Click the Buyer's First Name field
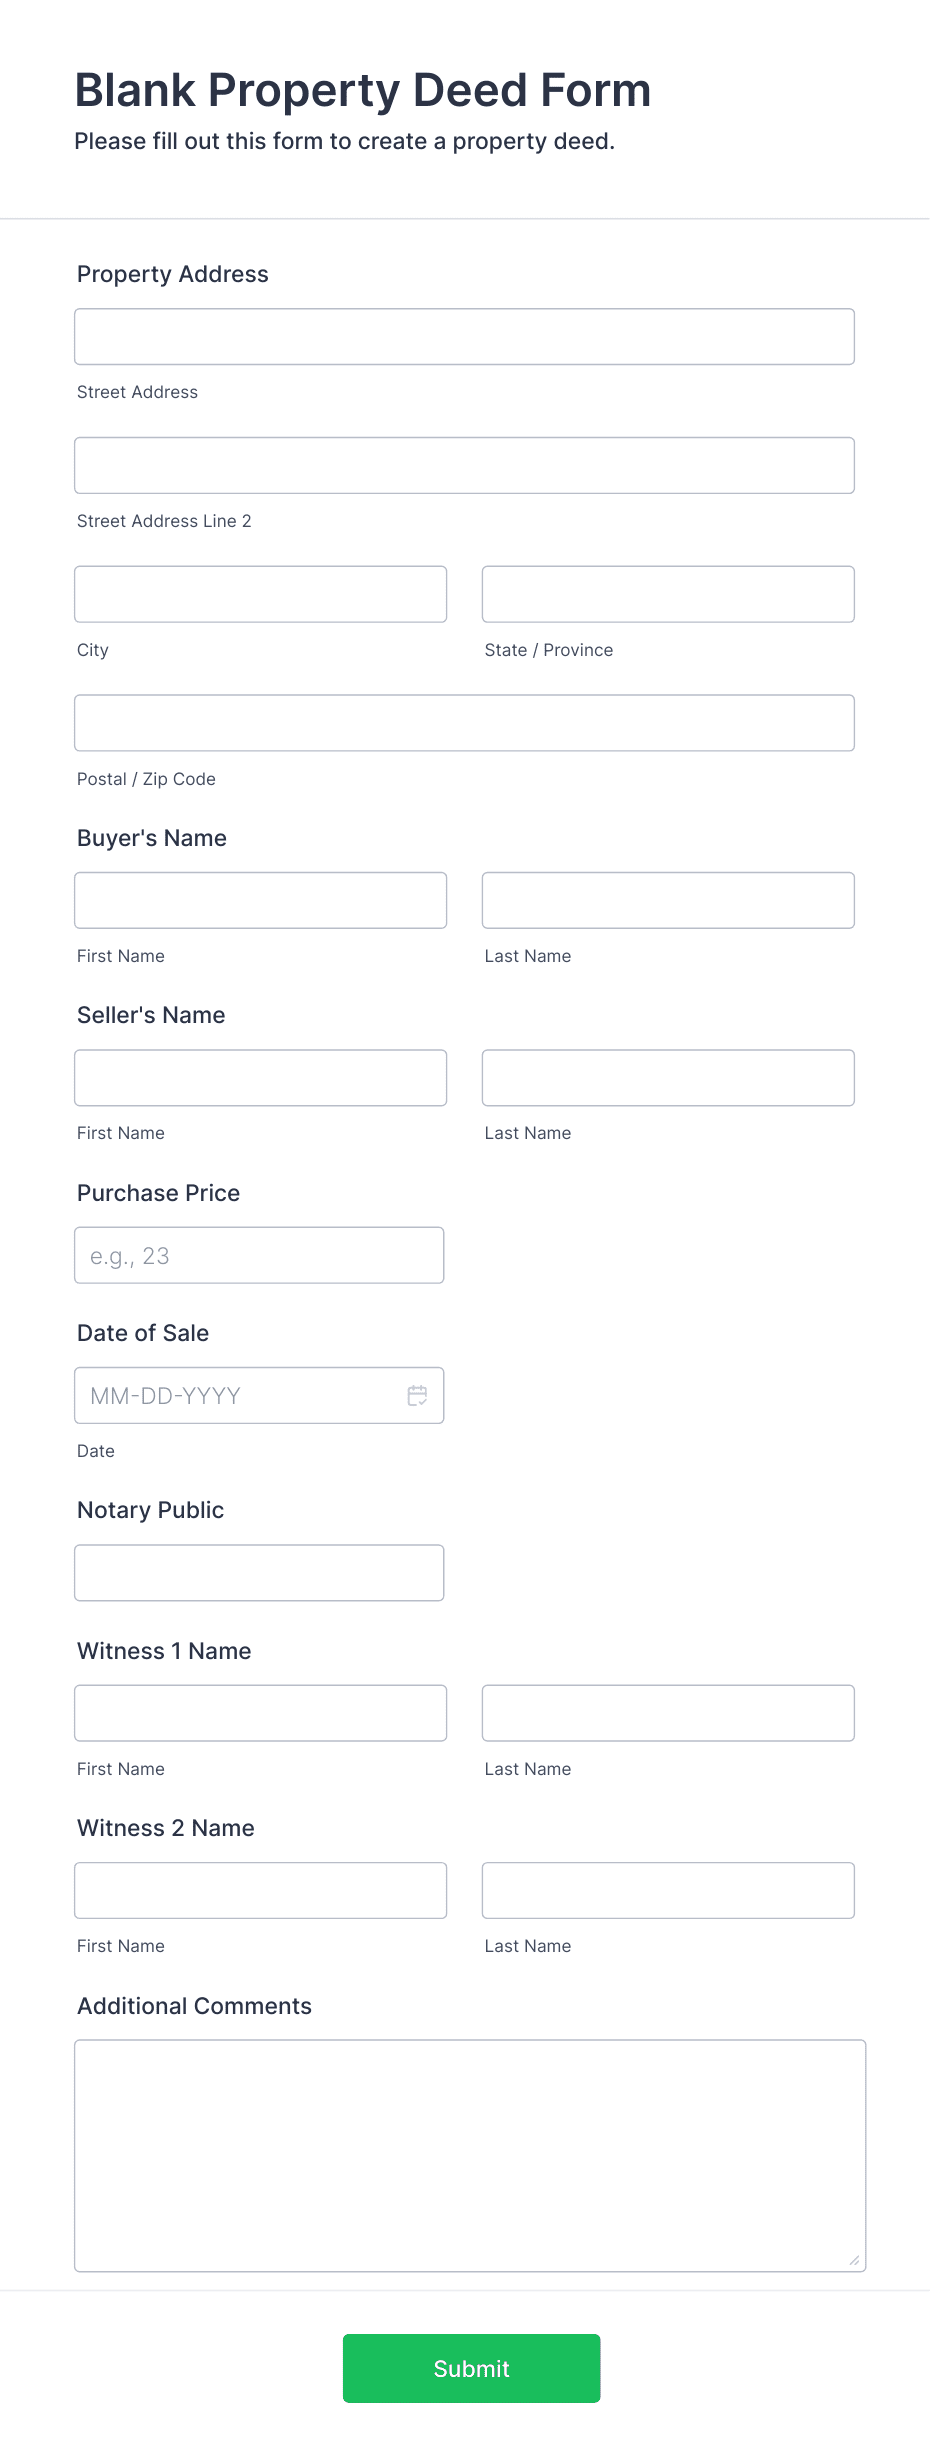The image size is (930, 2459). click(260, 899)
